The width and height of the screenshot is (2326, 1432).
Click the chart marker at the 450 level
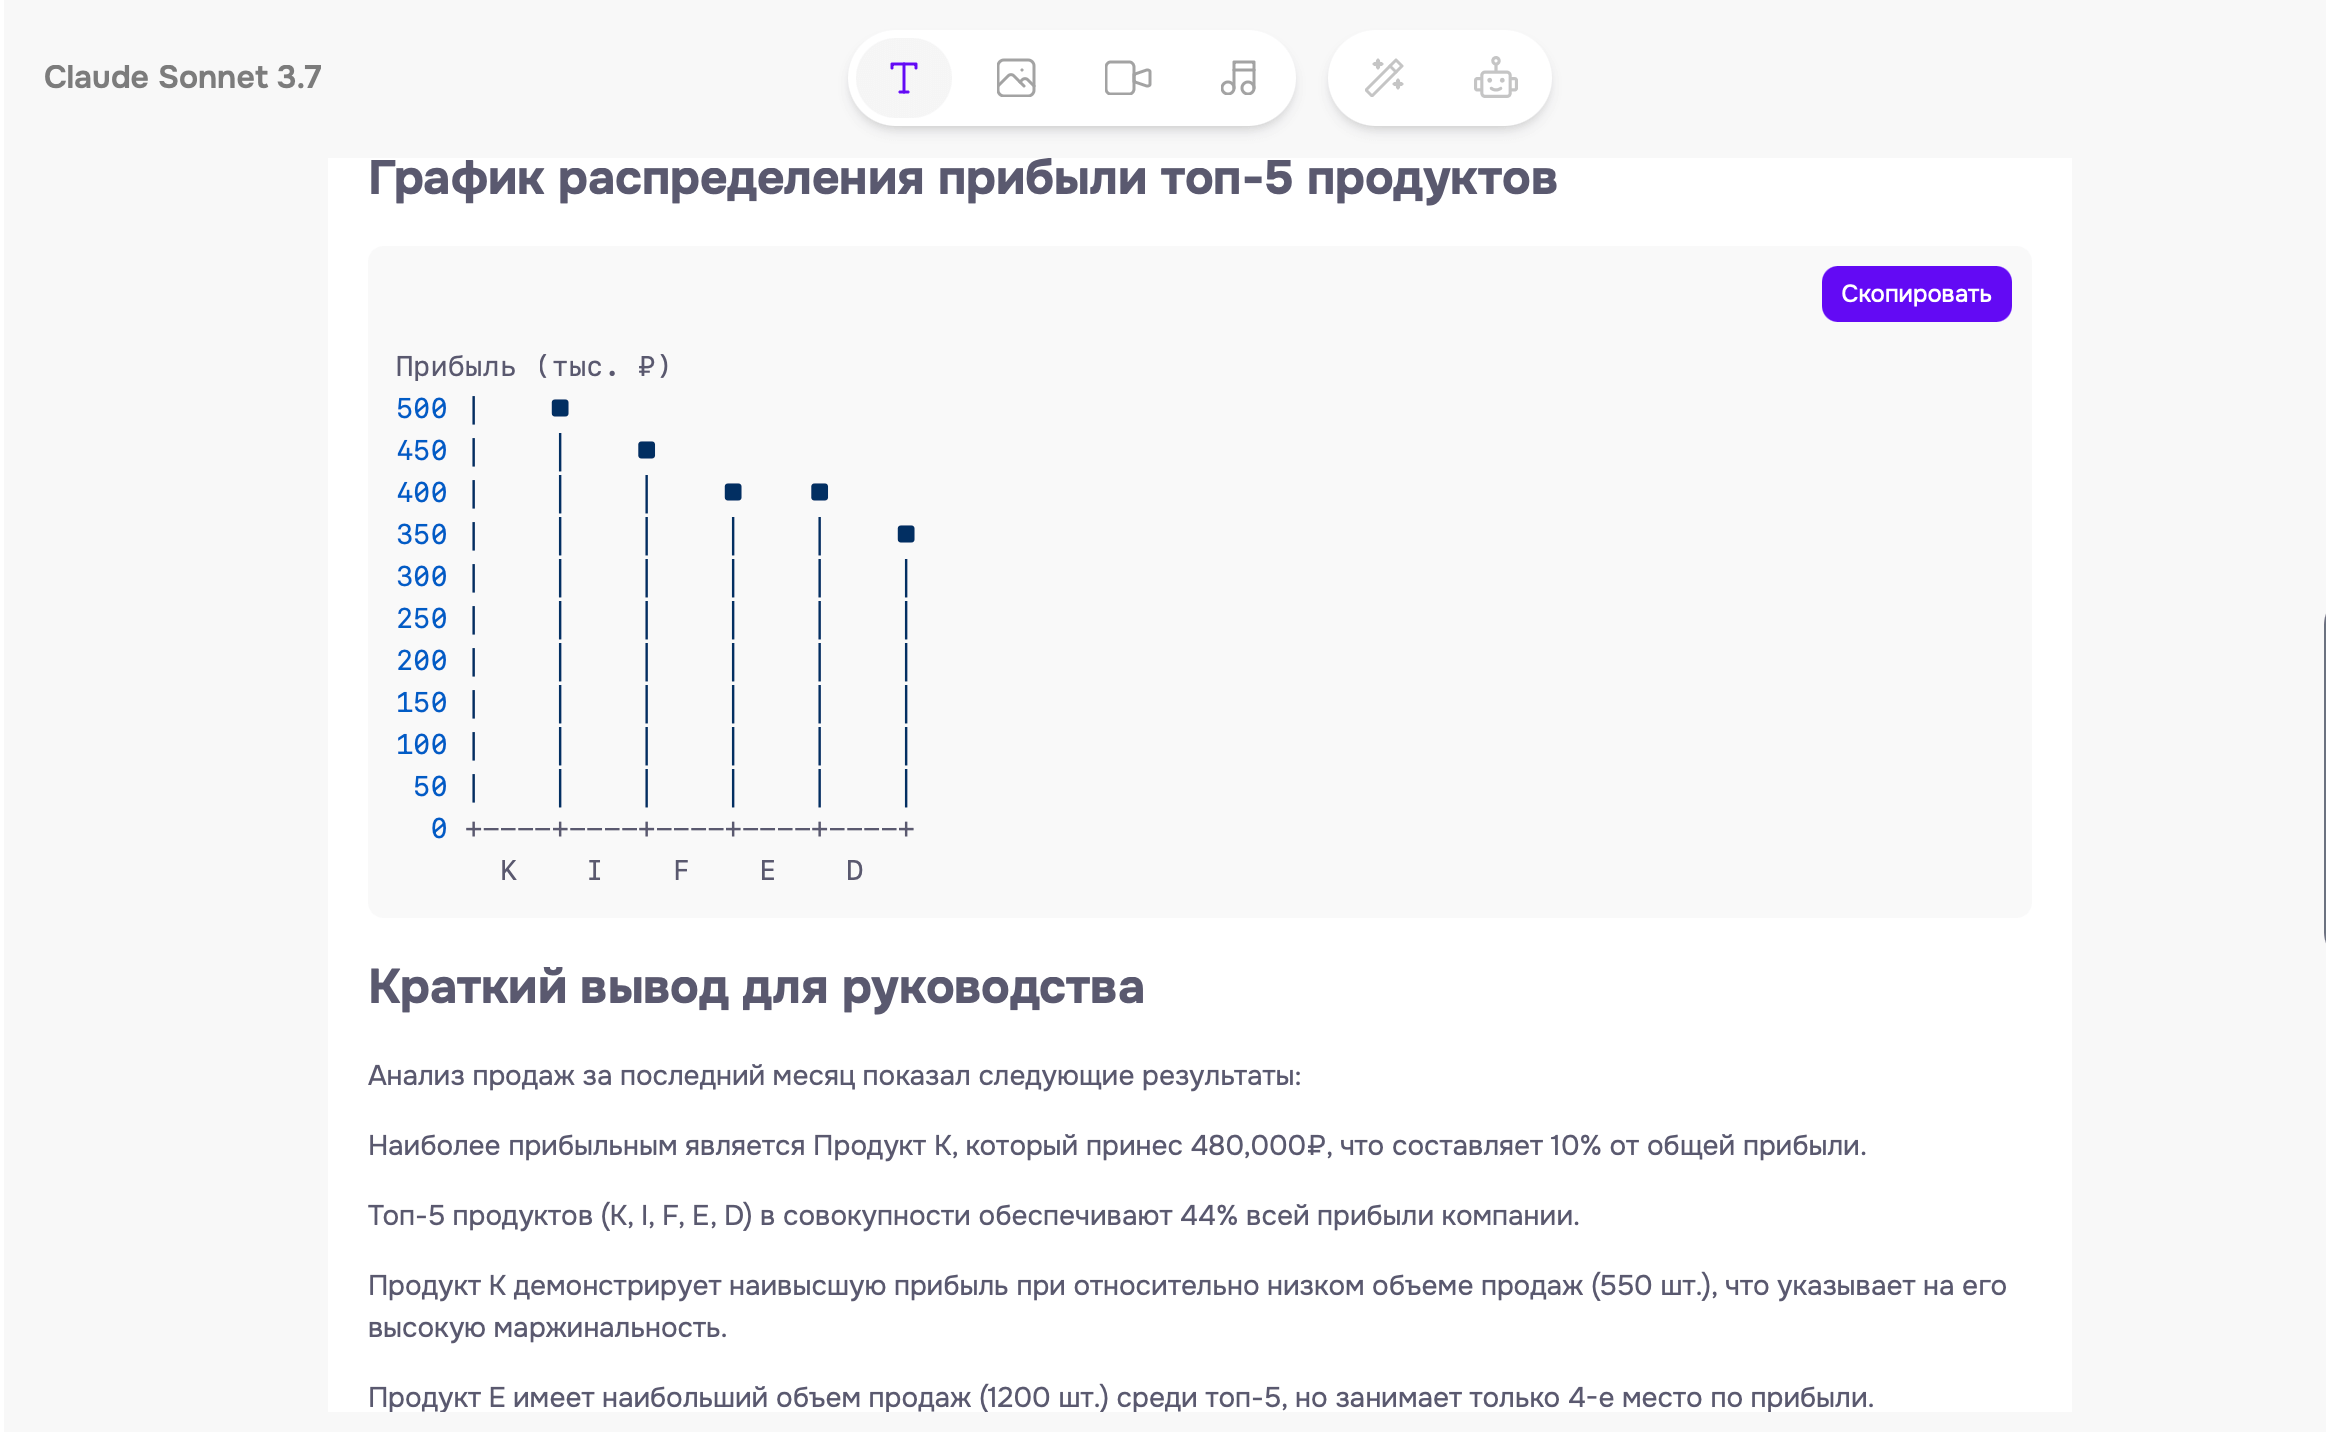(646, 450)
